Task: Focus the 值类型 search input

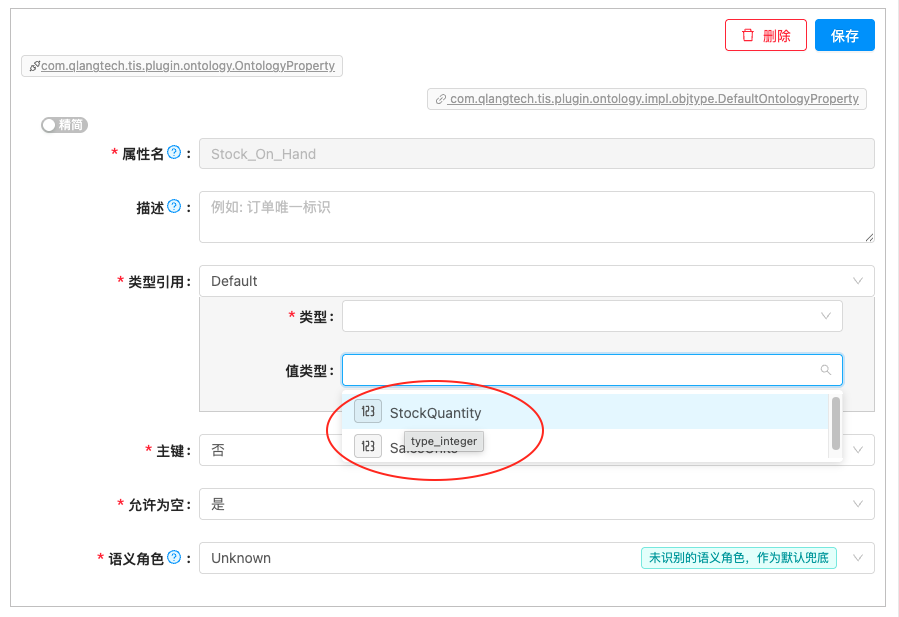Action: [592, 370]
